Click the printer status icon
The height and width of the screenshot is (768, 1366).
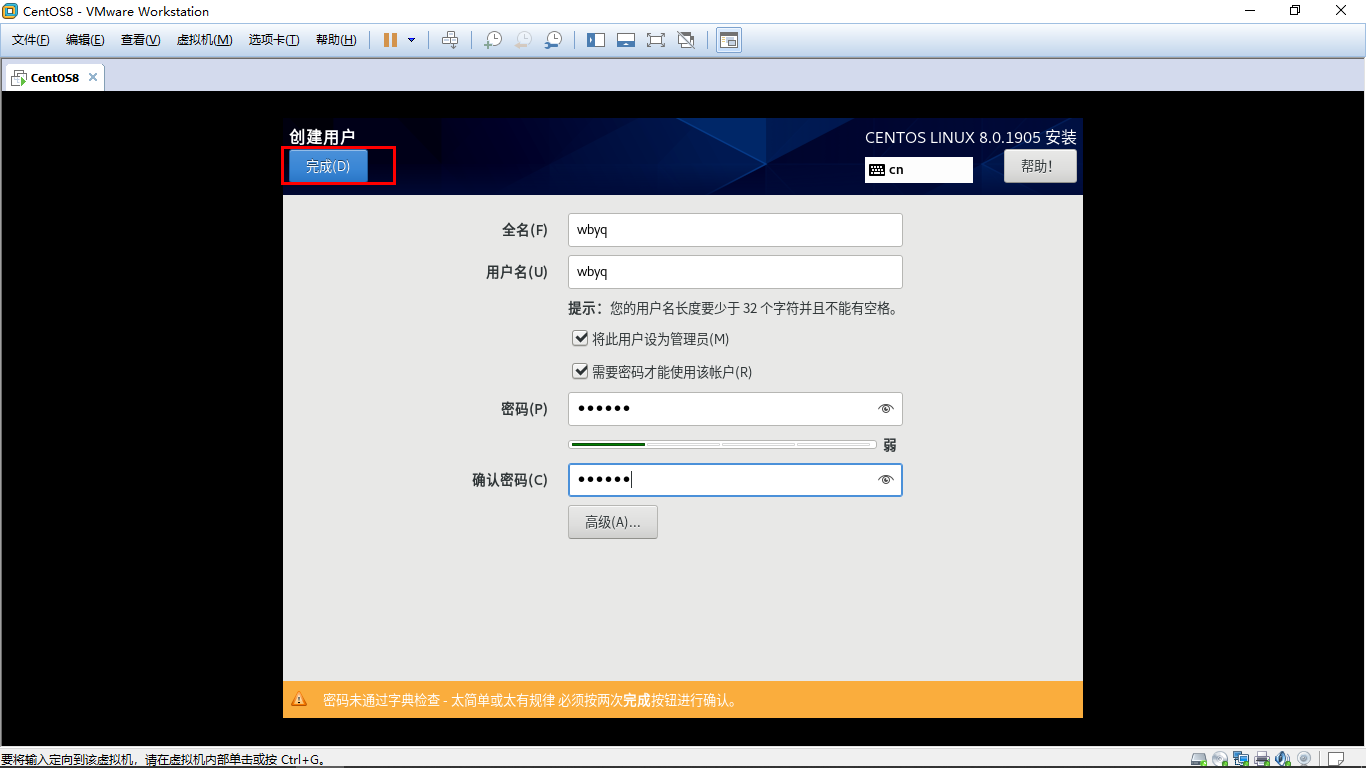1262,759
